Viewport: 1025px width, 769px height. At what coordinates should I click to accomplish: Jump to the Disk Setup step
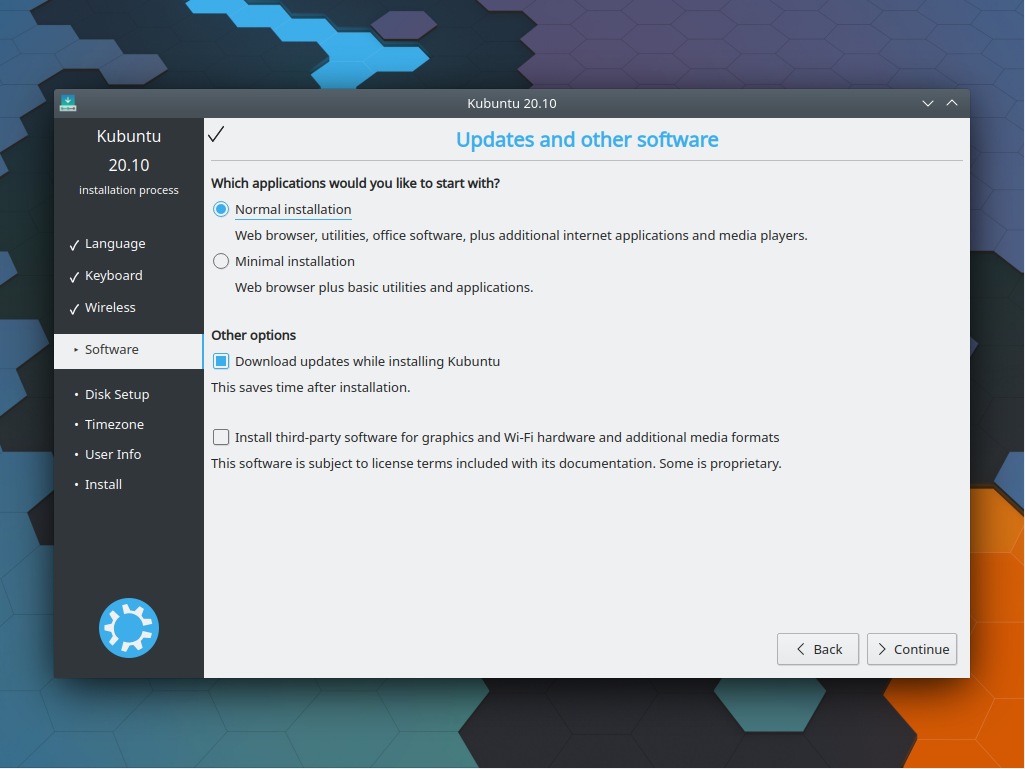pyautogui.click(x=117, y=394)
